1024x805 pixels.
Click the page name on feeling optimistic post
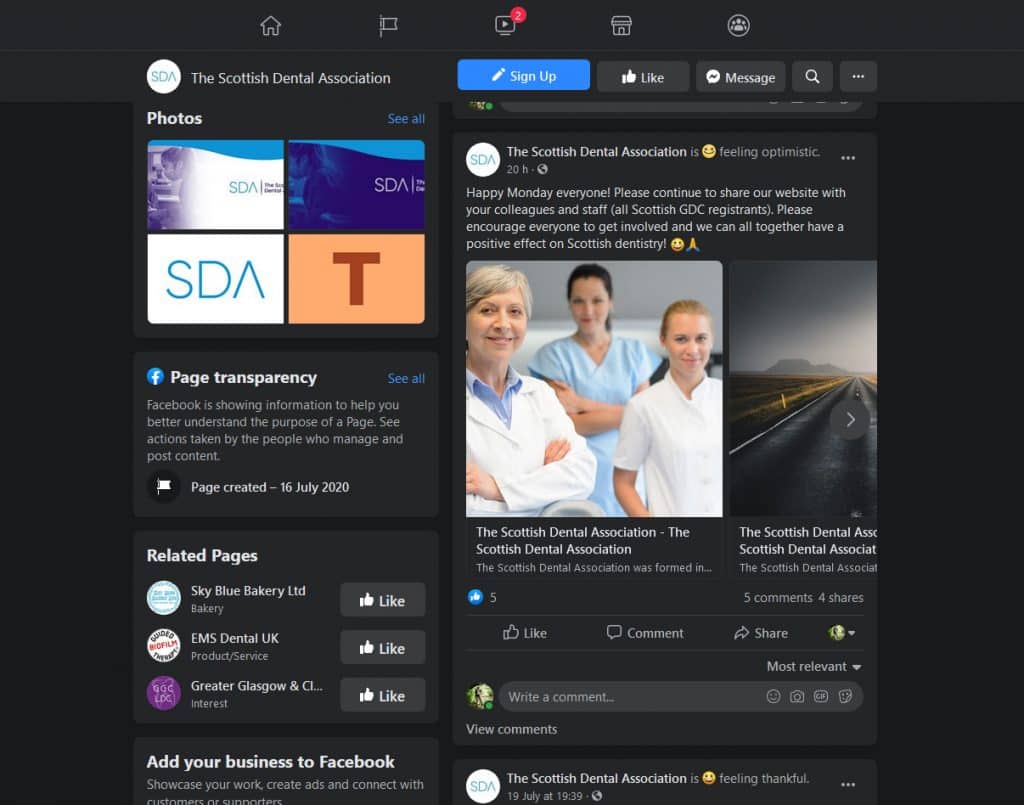pos(596,151)
